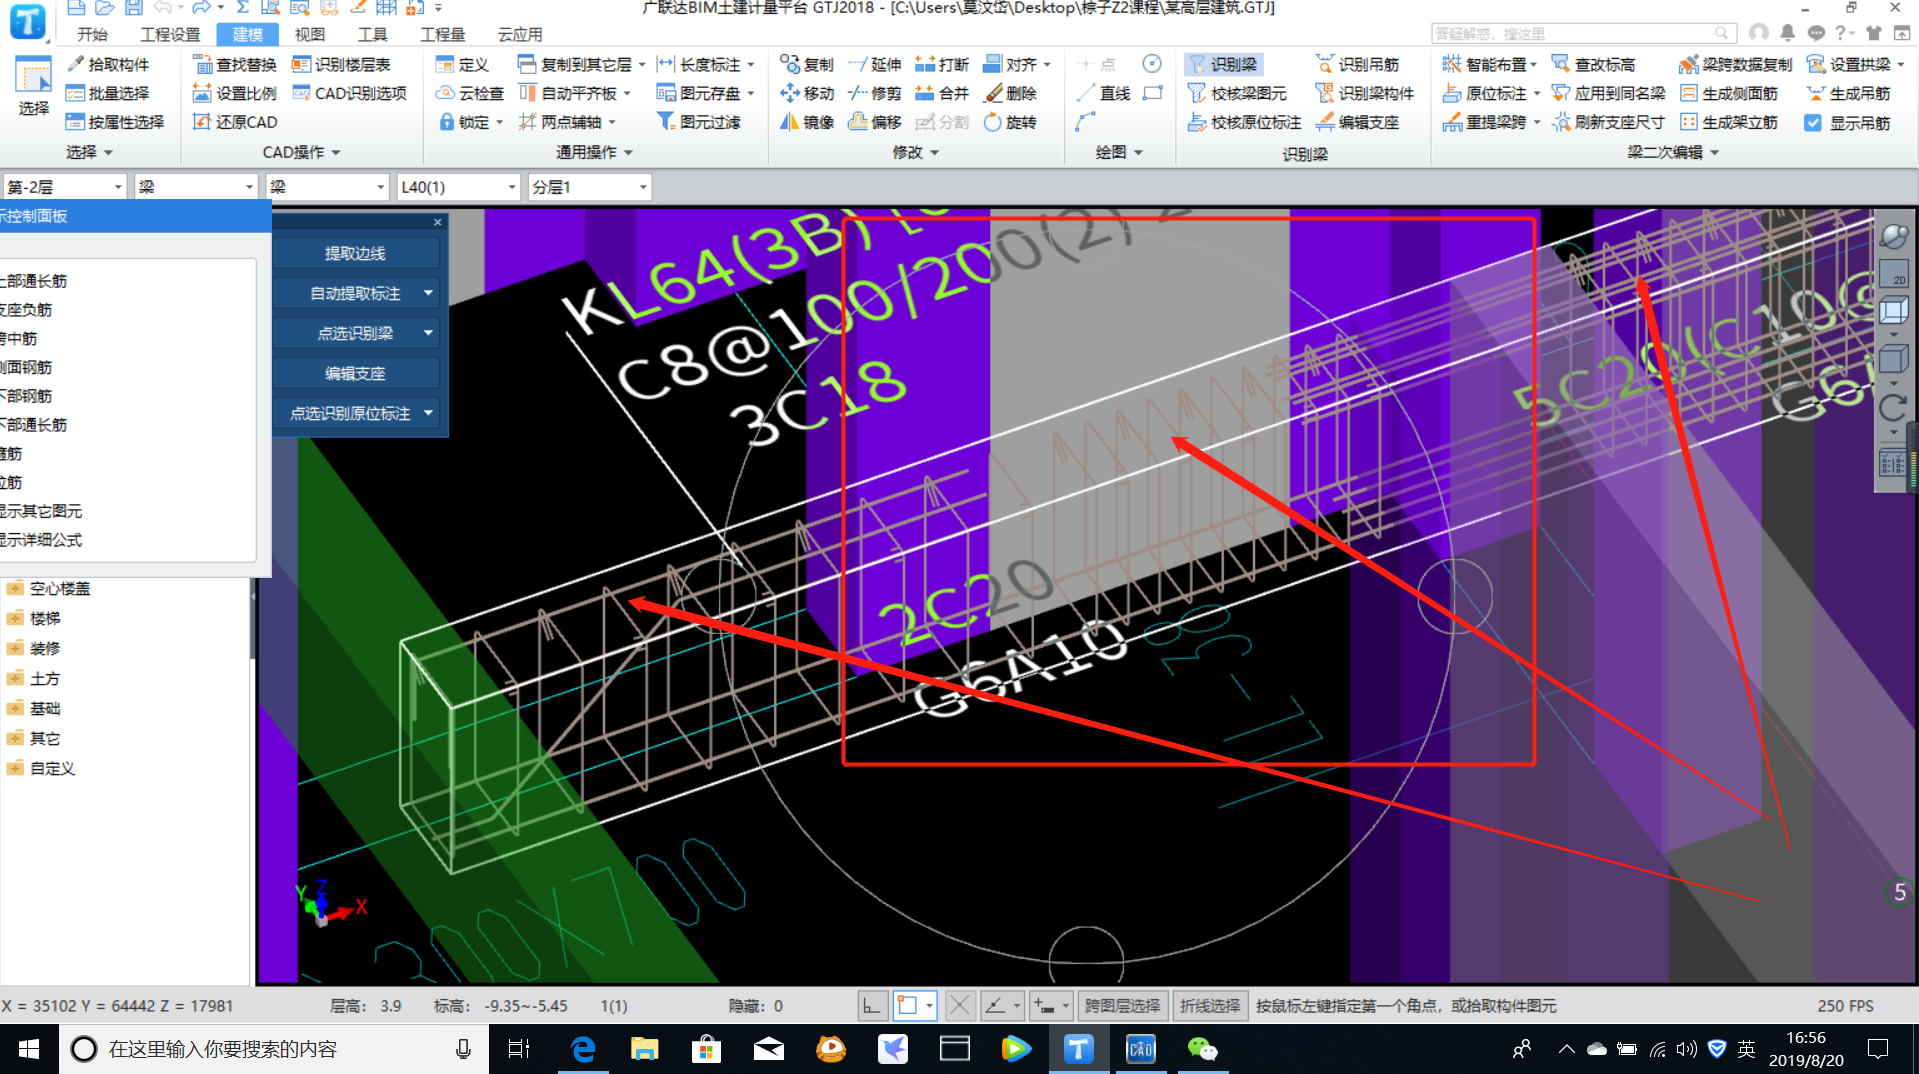Select the 修剪 trim tool
Screen dimensions: 1919x1074
point(875,93)
